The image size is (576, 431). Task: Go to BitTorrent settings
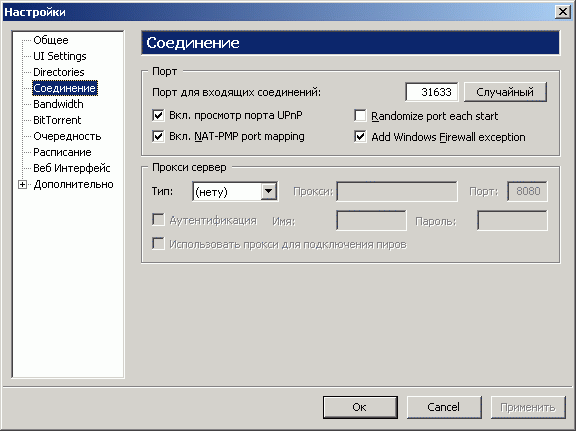(57, 120)
